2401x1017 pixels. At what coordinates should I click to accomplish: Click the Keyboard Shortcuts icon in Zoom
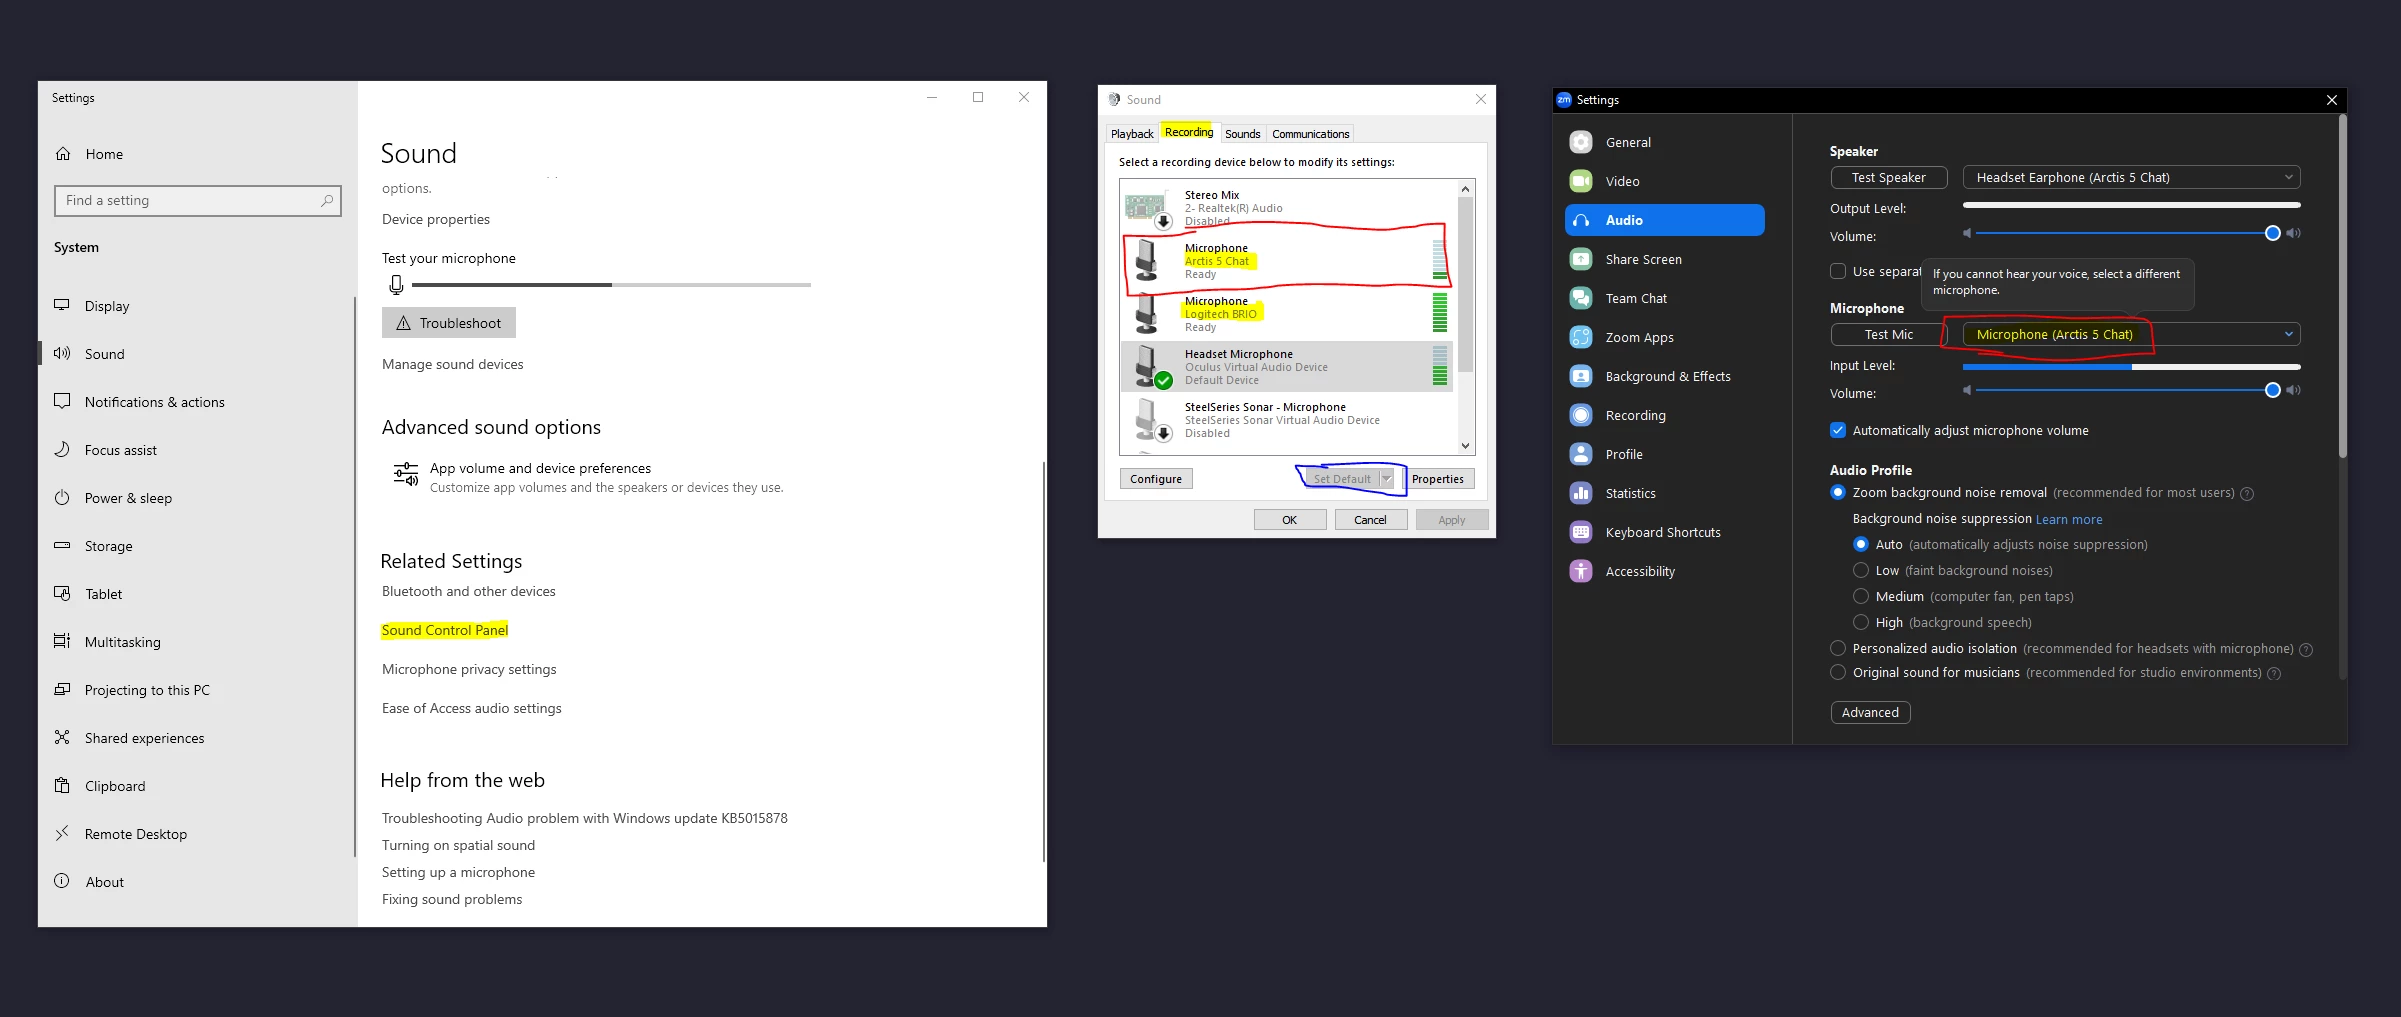click(1580, 532)
